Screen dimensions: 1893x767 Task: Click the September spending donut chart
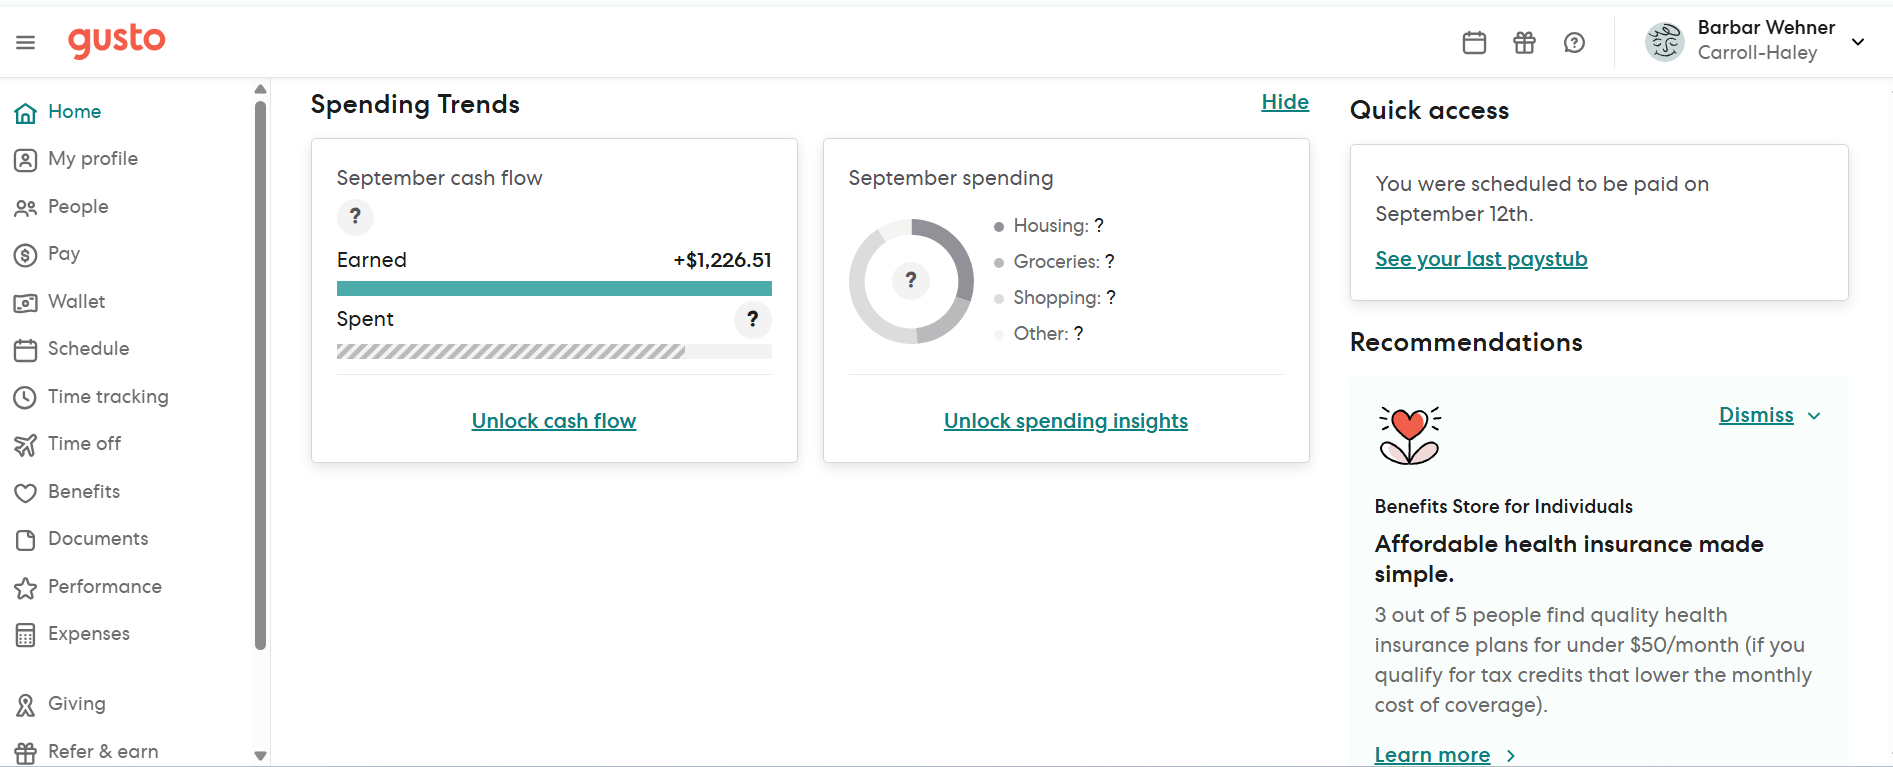[911, 281]
